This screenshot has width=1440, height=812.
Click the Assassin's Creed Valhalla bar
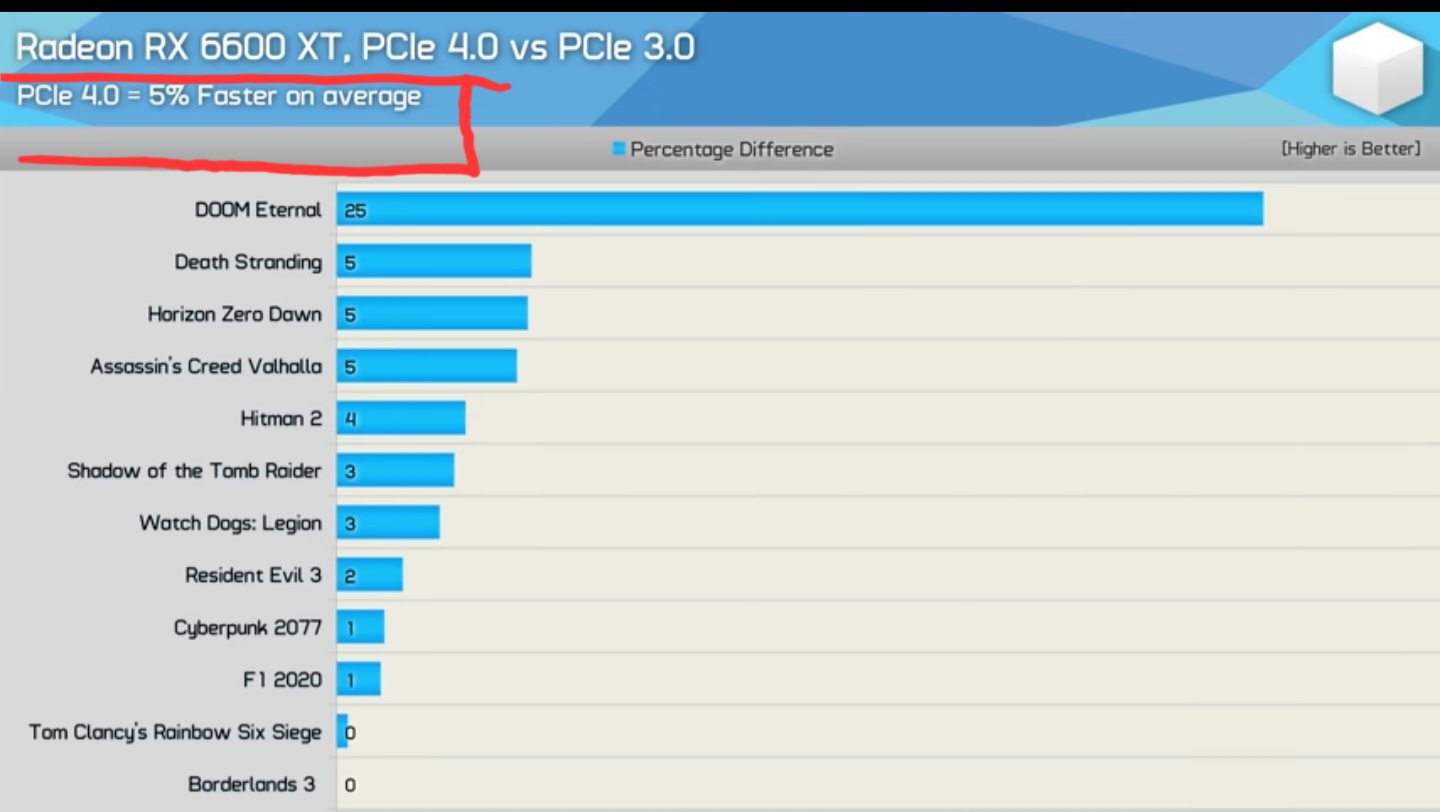click(427, 366)
